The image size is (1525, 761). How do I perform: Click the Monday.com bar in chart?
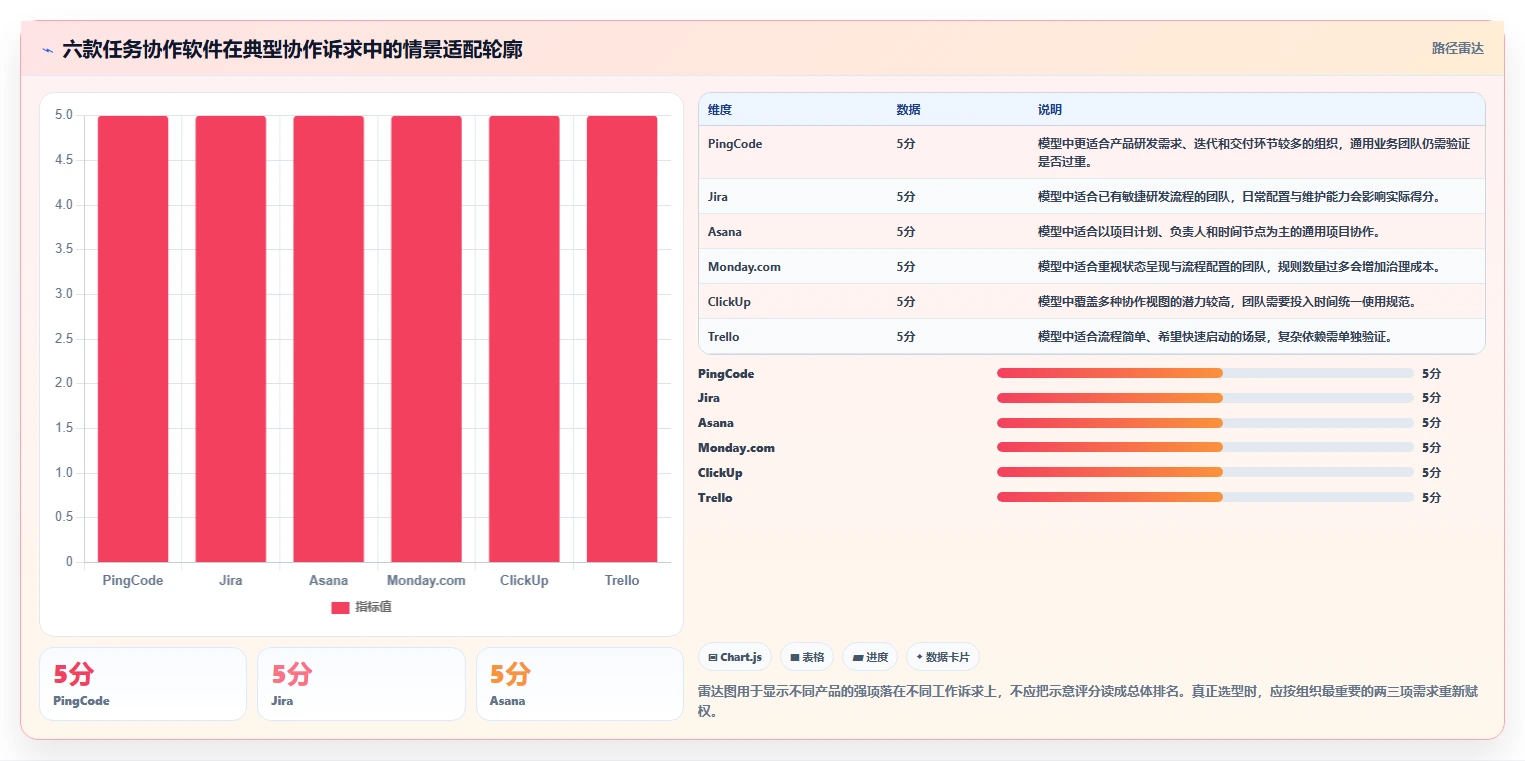[426, 339]
